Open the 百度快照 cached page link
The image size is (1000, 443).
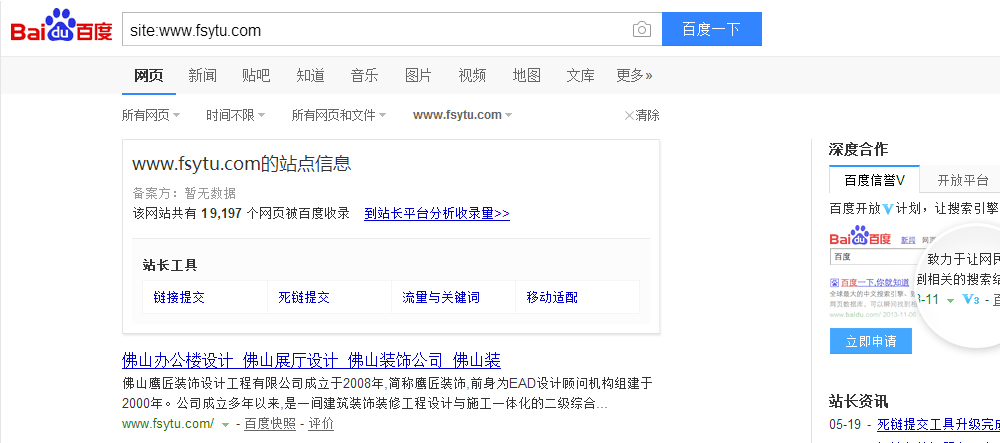click(x=270, y=425)
